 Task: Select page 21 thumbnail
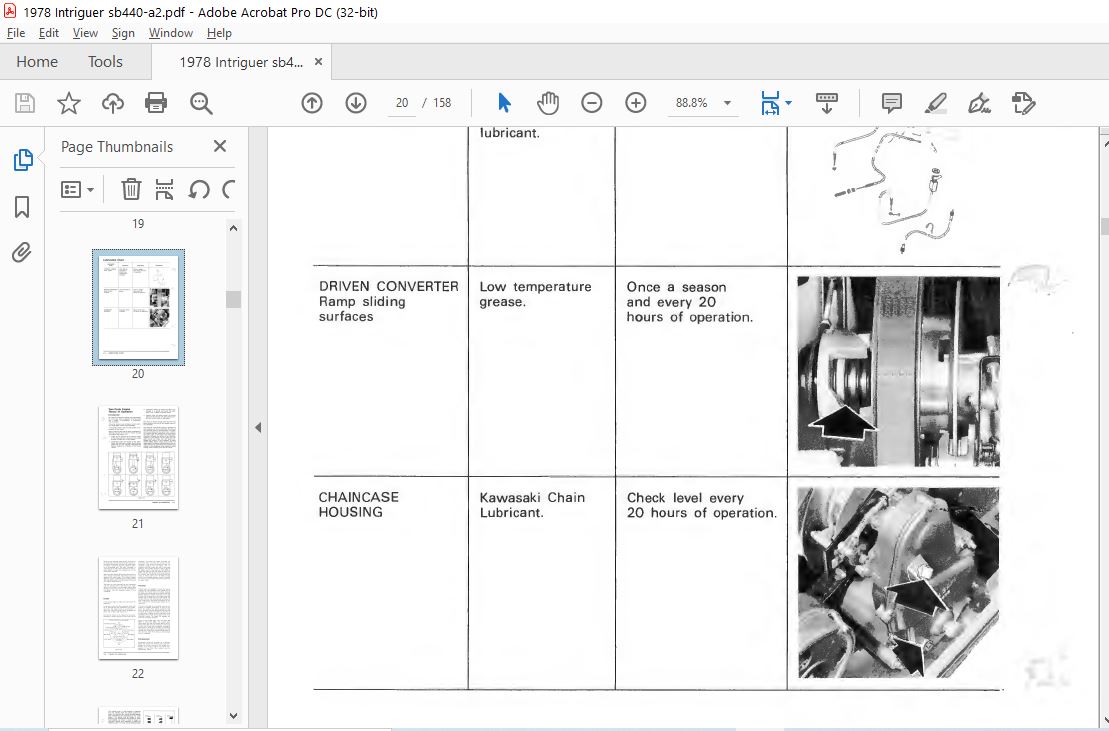tap(139, 457)
